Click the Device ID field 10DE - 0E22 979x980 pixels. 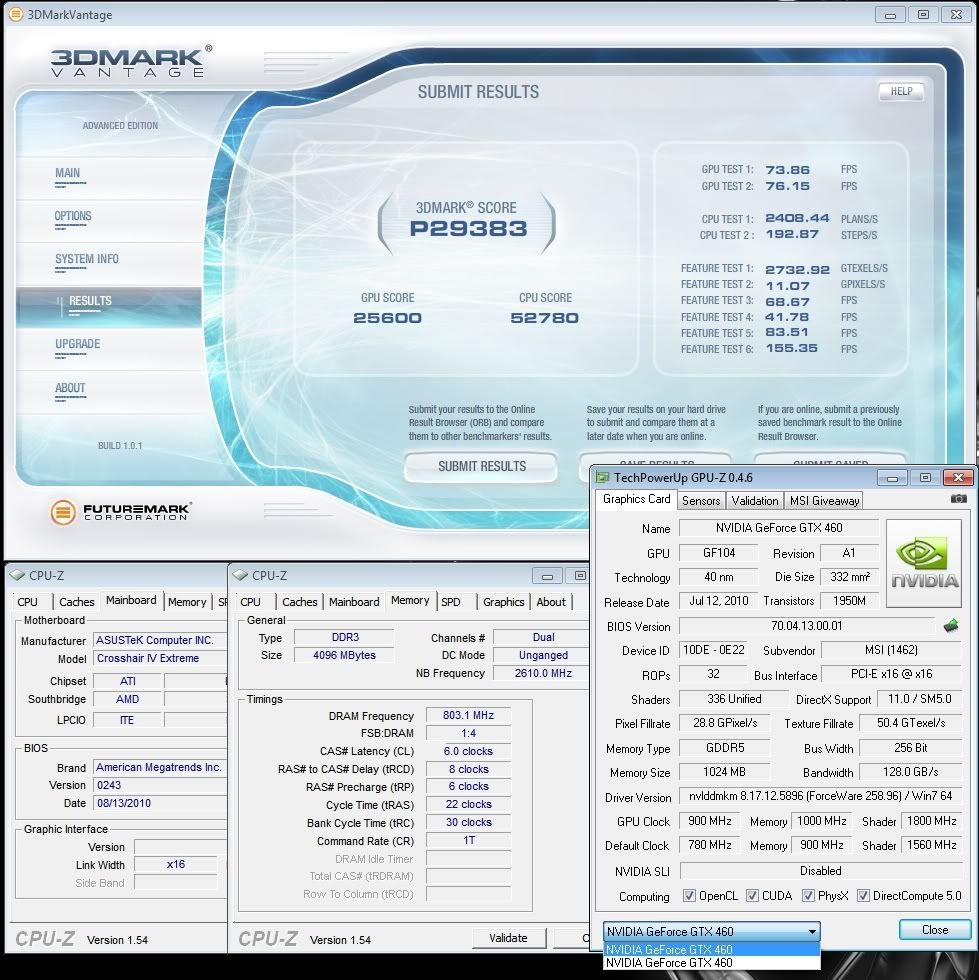[713, 651]
